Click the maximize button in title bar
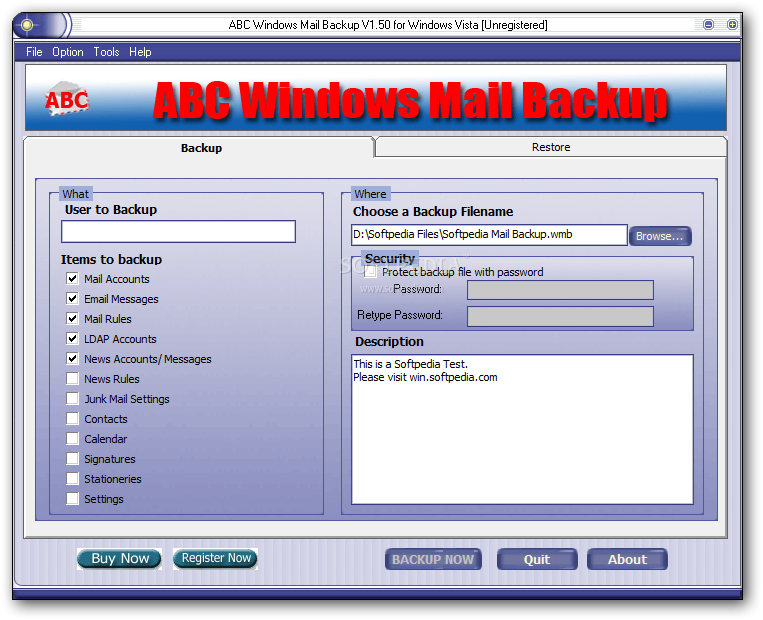Viewport: 763px width, 620px height. [x=732, y=24]
